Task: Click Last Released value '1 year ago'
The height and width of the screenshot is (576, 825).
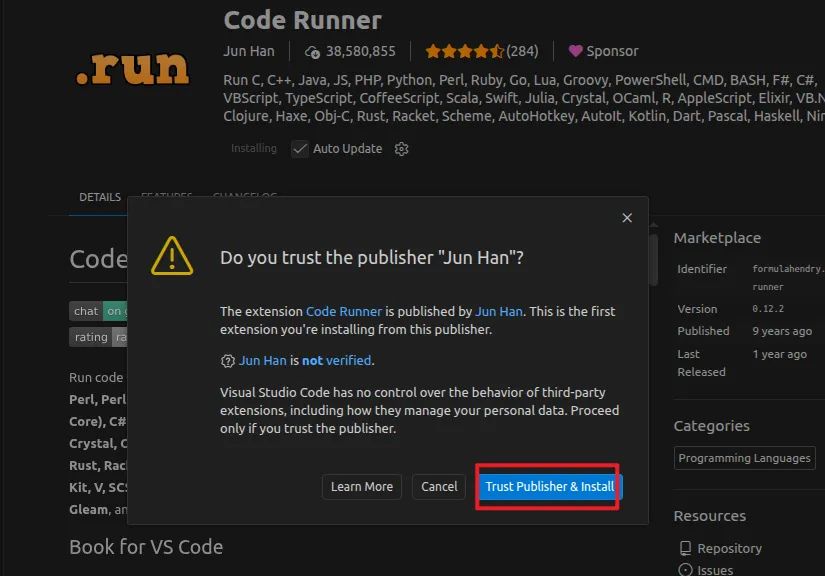Action: click(779, 355)
